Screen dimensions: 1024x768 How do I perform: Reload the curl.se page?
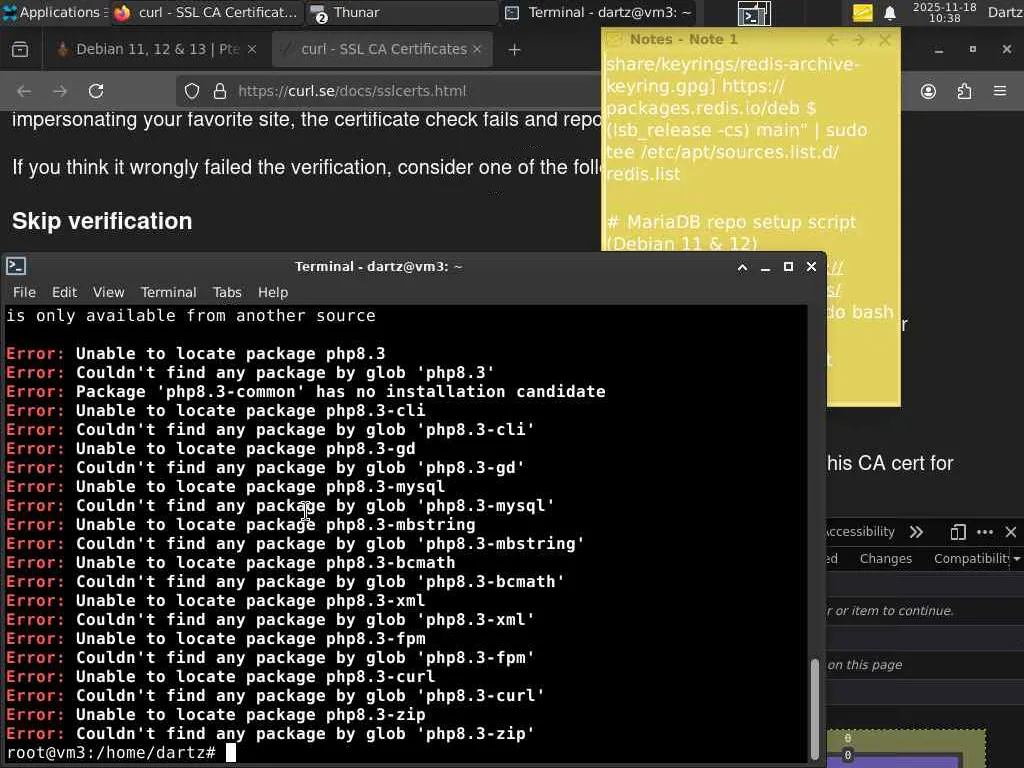click(96, 91)
